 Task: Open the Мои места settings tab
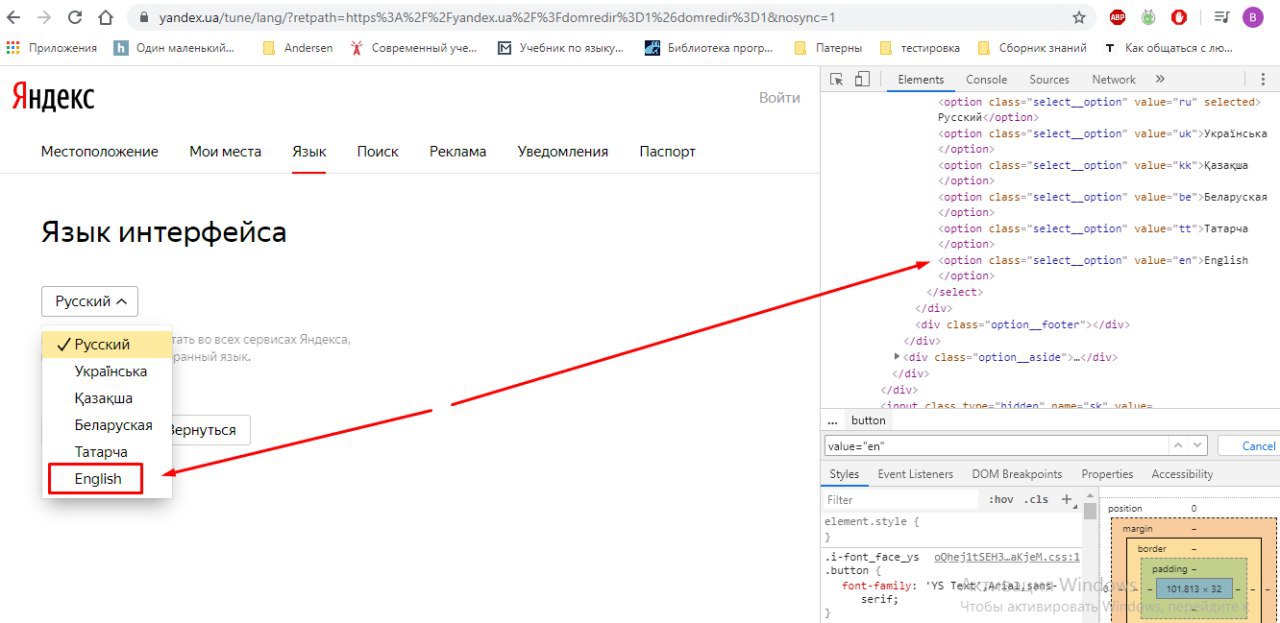pos(225,151)
